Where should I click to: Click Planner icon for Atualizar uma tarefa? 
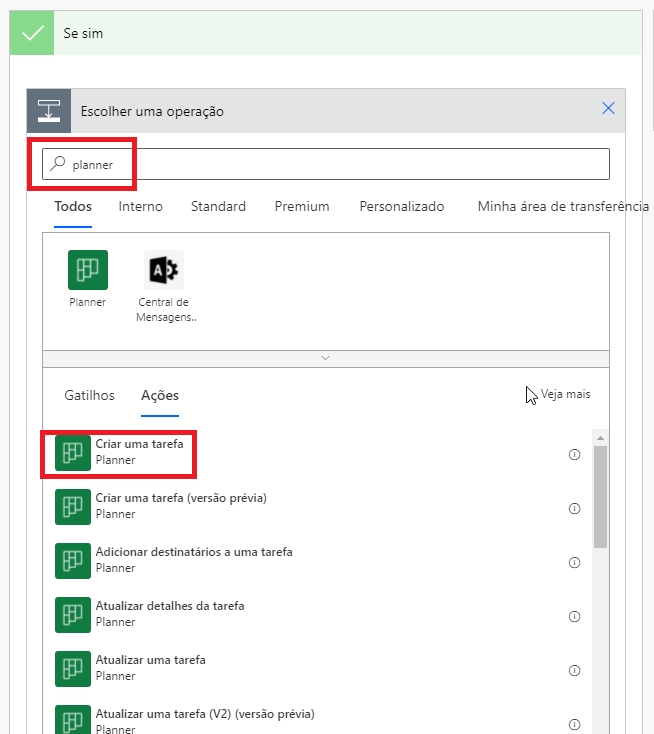tap(73, 668)
